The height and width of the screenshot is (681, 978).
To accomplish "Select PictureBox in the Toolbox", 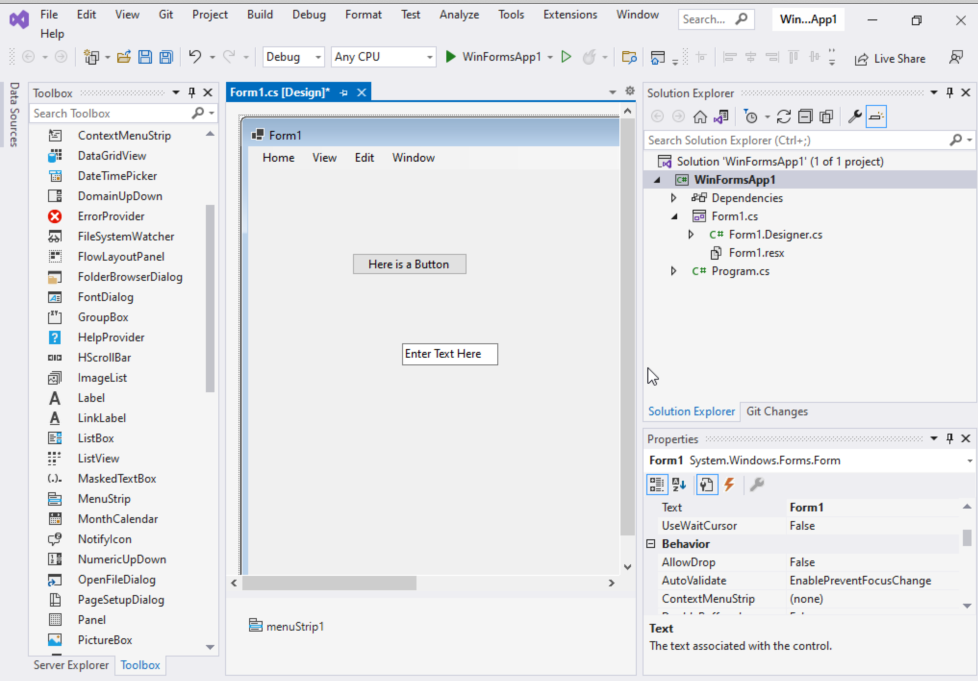I will [105, 640].
